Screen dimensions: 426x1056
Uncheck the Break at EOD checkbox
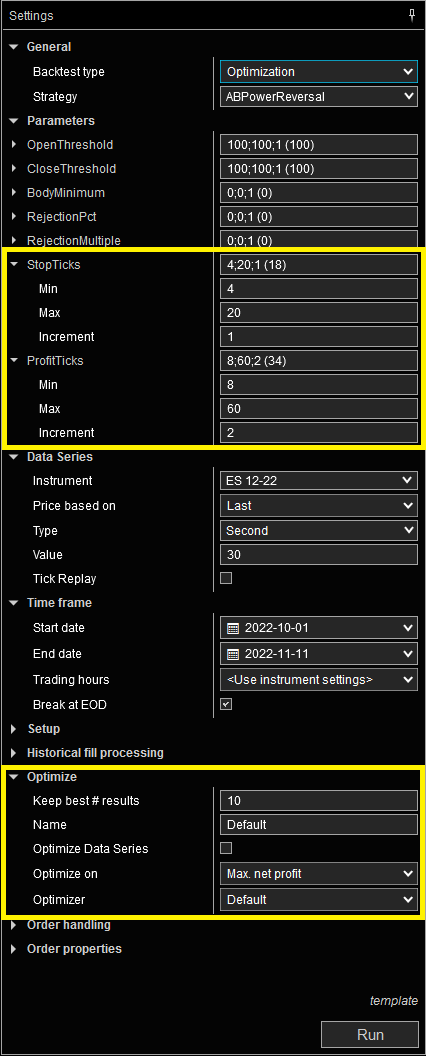[226, 704]
